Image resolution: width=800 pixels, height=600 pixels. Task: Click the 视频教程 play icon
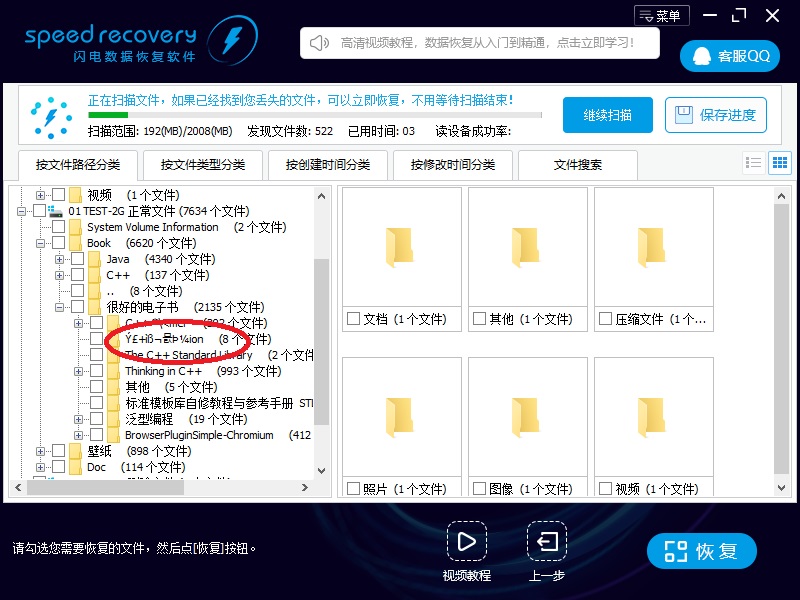[x=466, y=542]
